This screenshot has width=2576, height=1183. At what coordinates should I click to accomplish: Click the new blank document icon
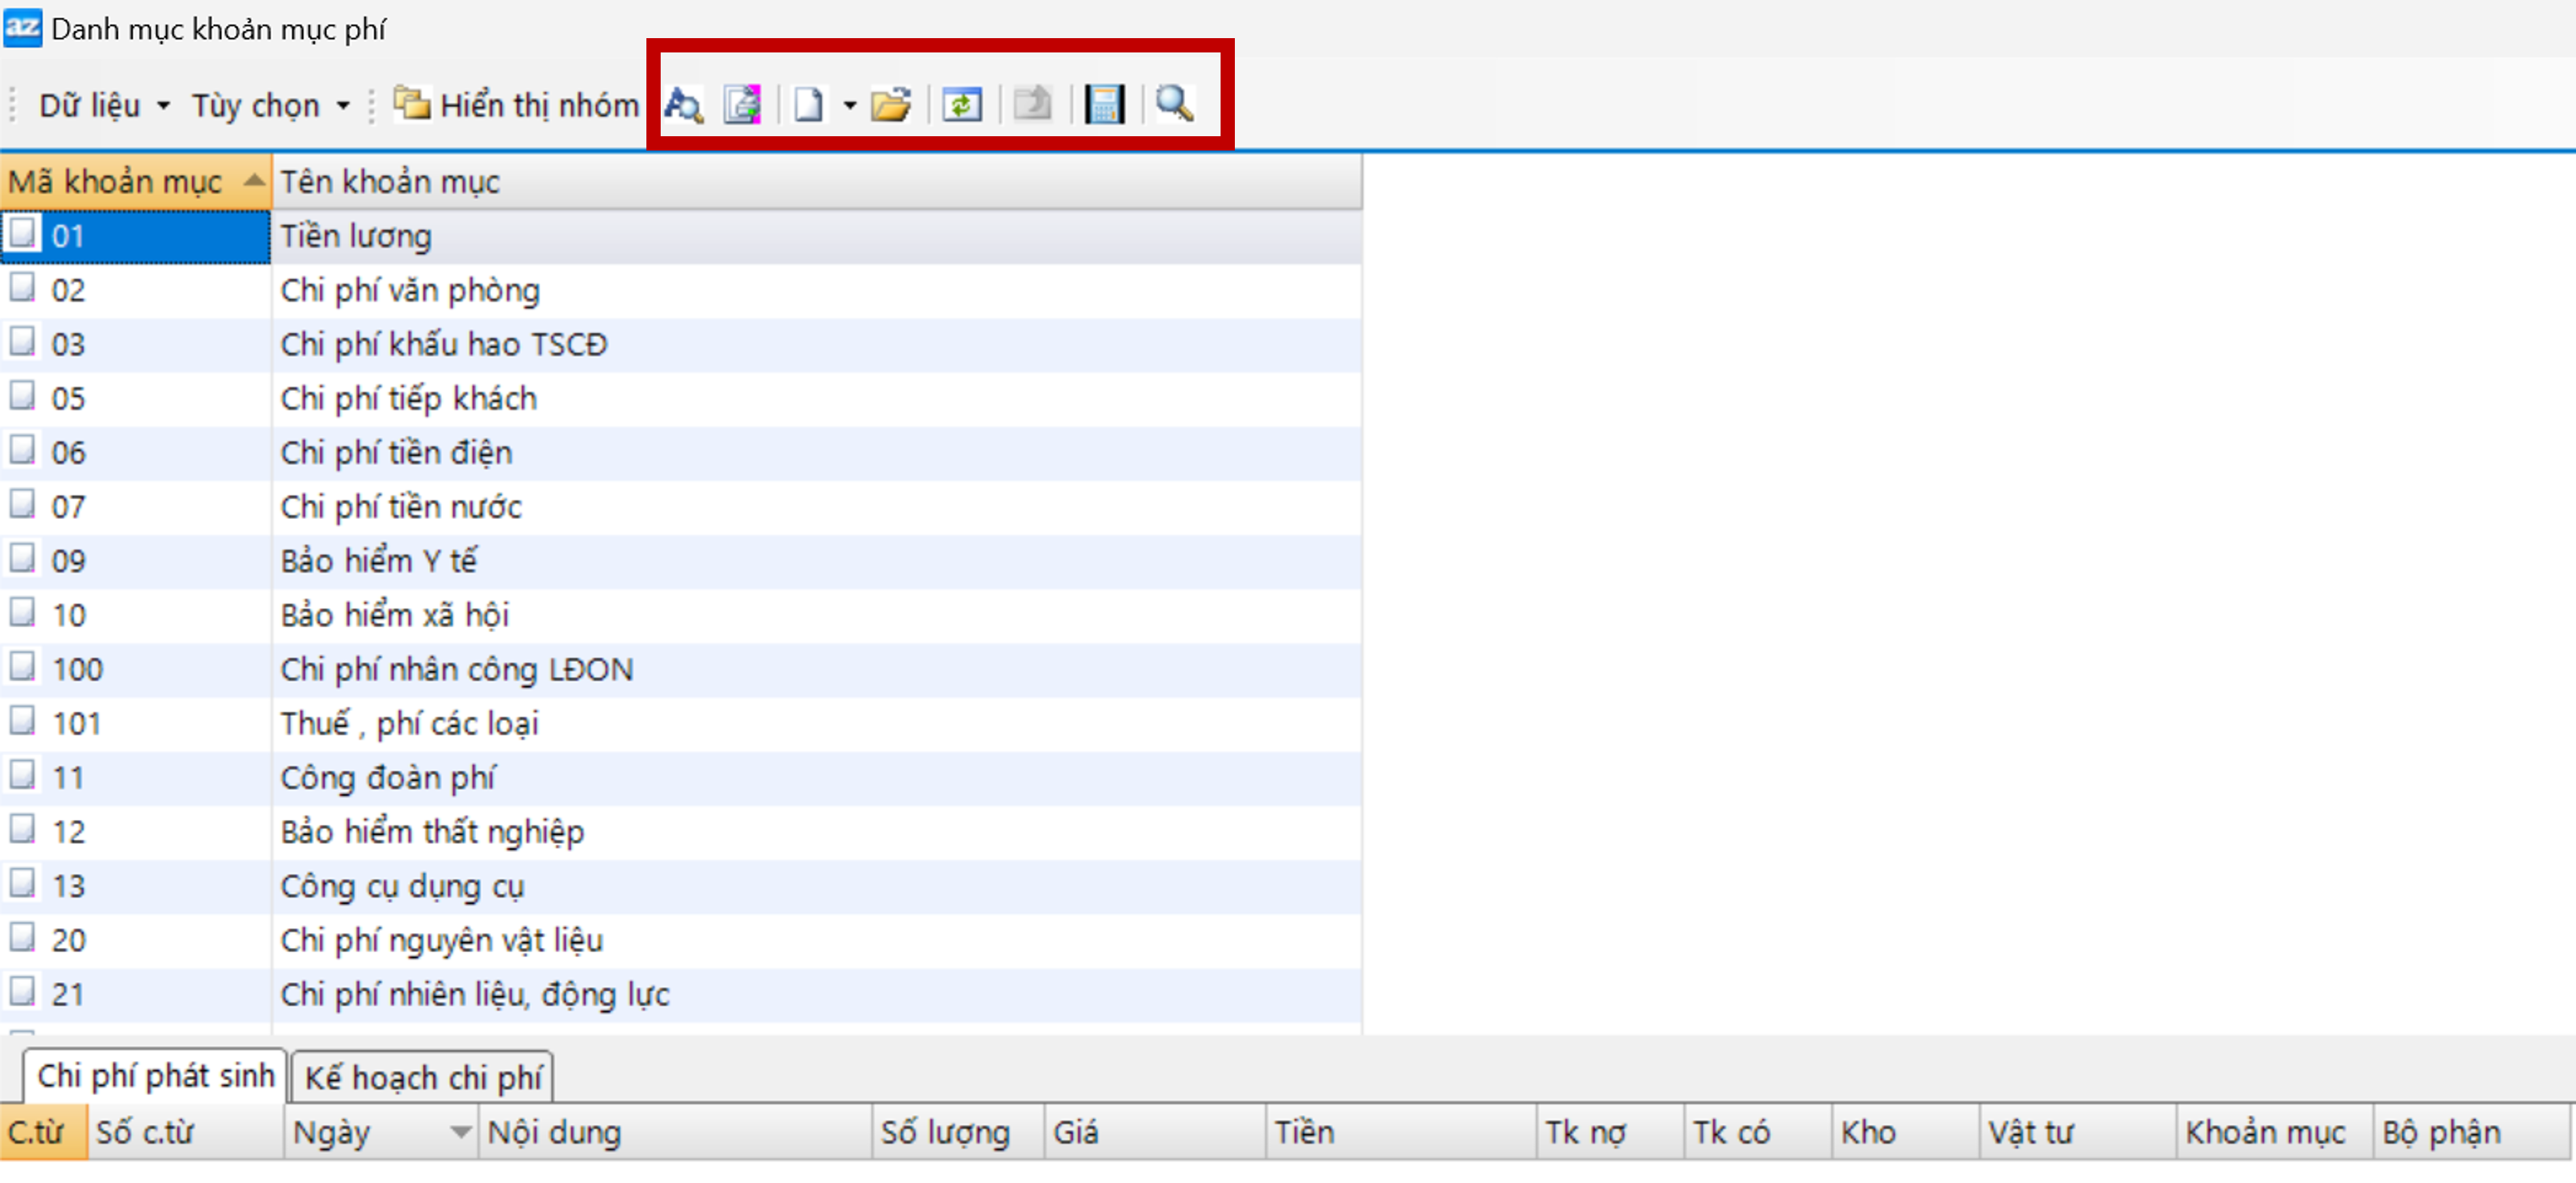pyautogui.click(x=808, y=105)
